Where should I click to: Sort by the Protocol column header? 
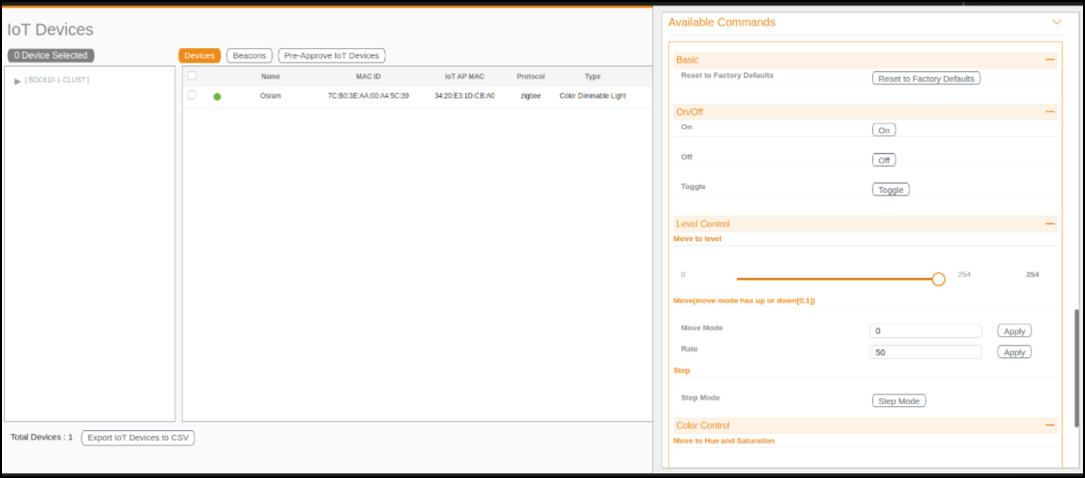point(531,77)
